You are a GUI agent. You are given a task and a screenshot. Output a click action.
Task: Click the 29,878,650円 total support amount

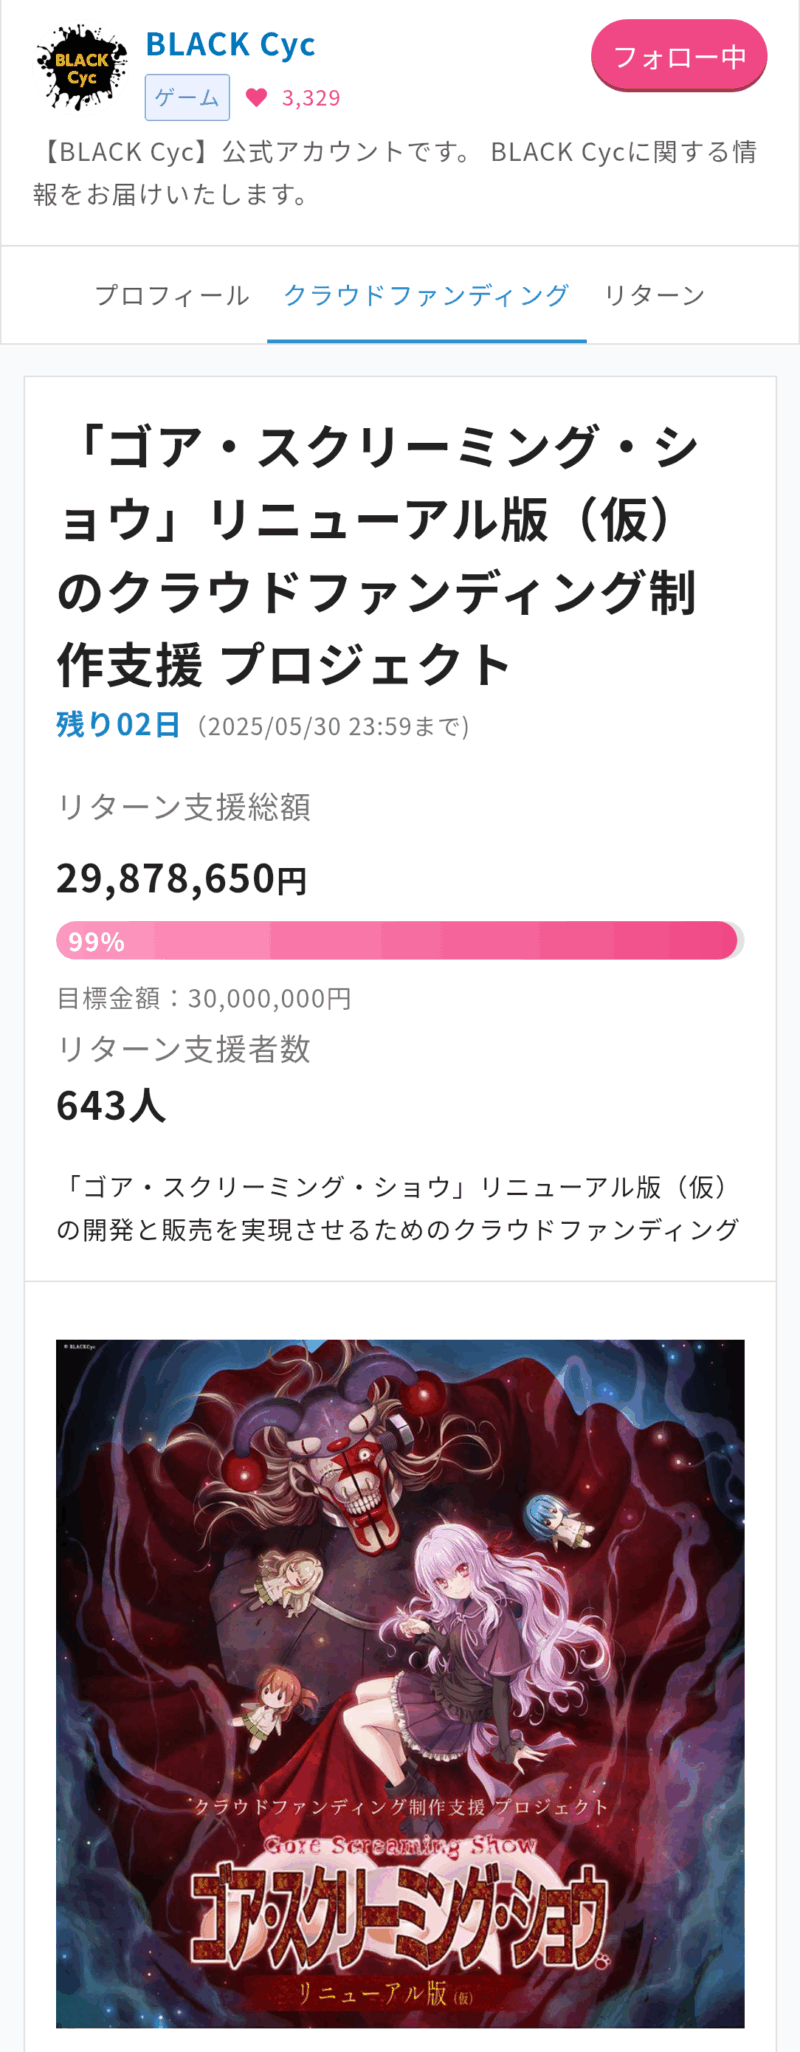[181, 878]
